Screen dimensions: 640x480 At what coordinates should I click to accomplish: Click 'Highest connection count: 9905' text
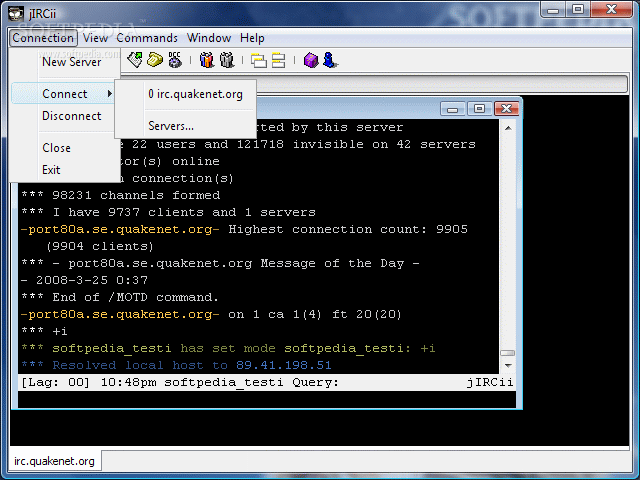click(x=348, y=229)
